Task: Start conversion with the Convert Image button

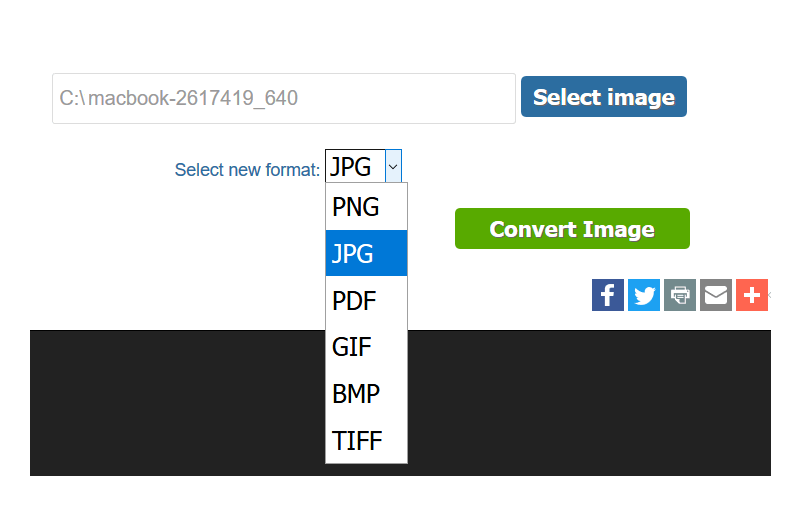Action: (x=572, y=229)
